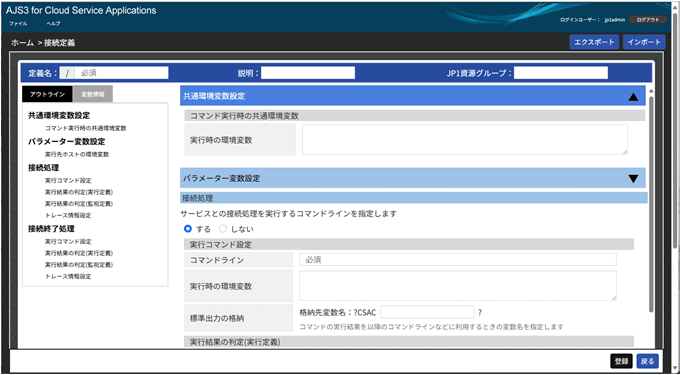Focus the JP1資源グループ input field
The width and height of the screenshot is (681, 375).
point(561,73)
